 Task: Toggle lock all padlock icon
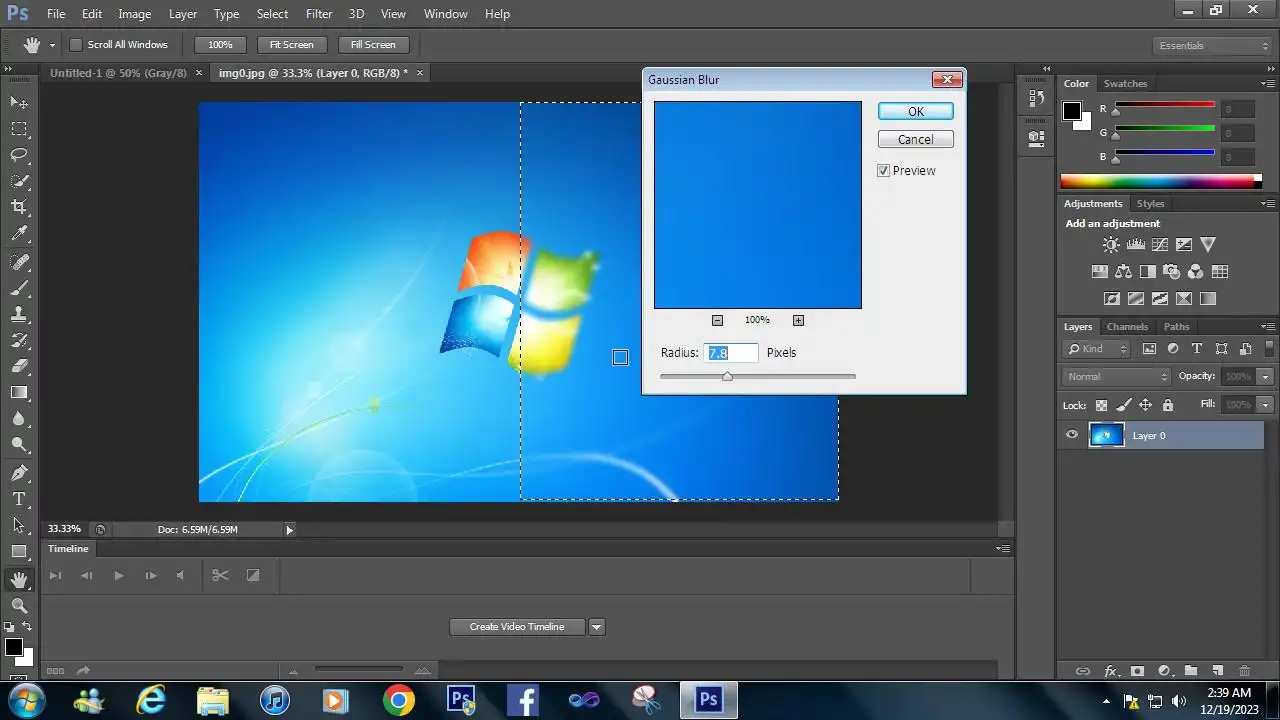tap(1168, 405)
